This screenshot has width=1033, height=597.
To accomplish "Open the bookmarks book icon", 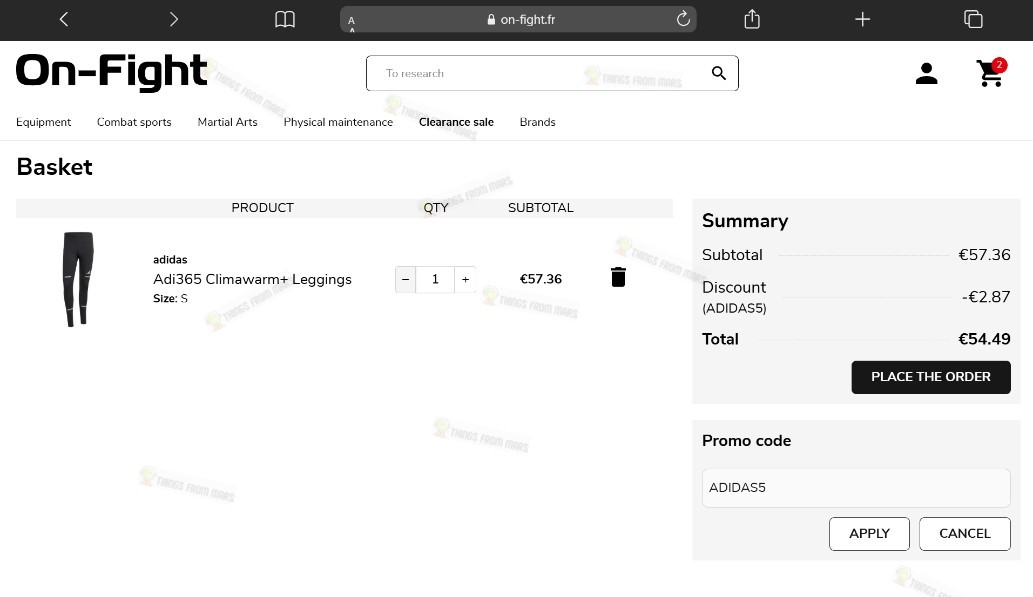I will click(x=285, y=19).
